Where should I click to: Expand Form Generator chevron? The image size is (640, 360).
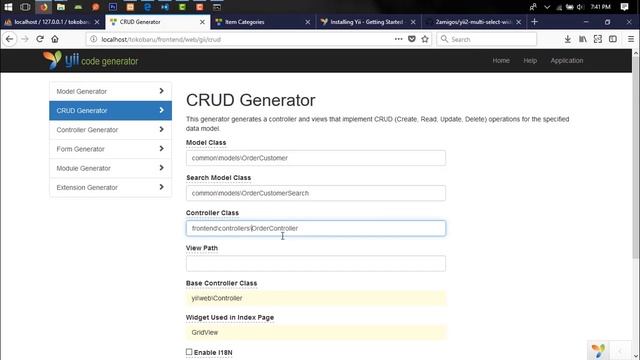coord(162,149)
